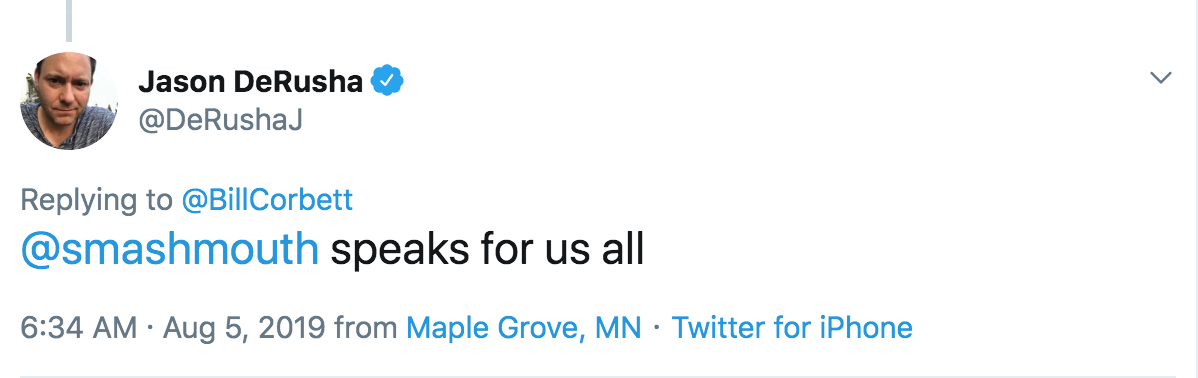Click the dot separator after 6:34 AM
The image size is (1198, 378).
150,329
